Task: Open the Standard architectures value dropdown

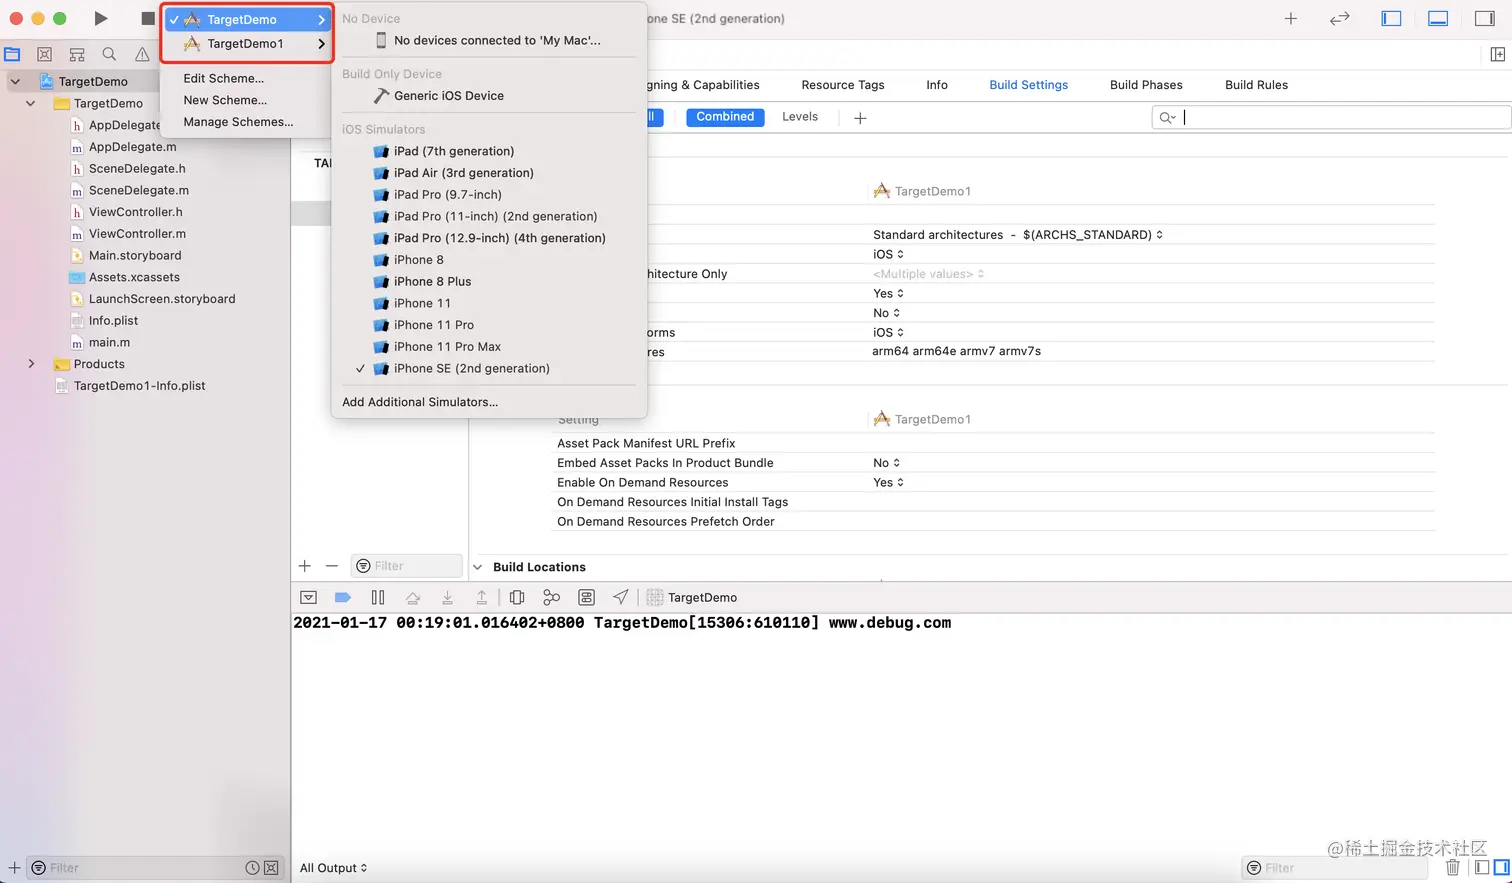Action: click(1018, 235)
